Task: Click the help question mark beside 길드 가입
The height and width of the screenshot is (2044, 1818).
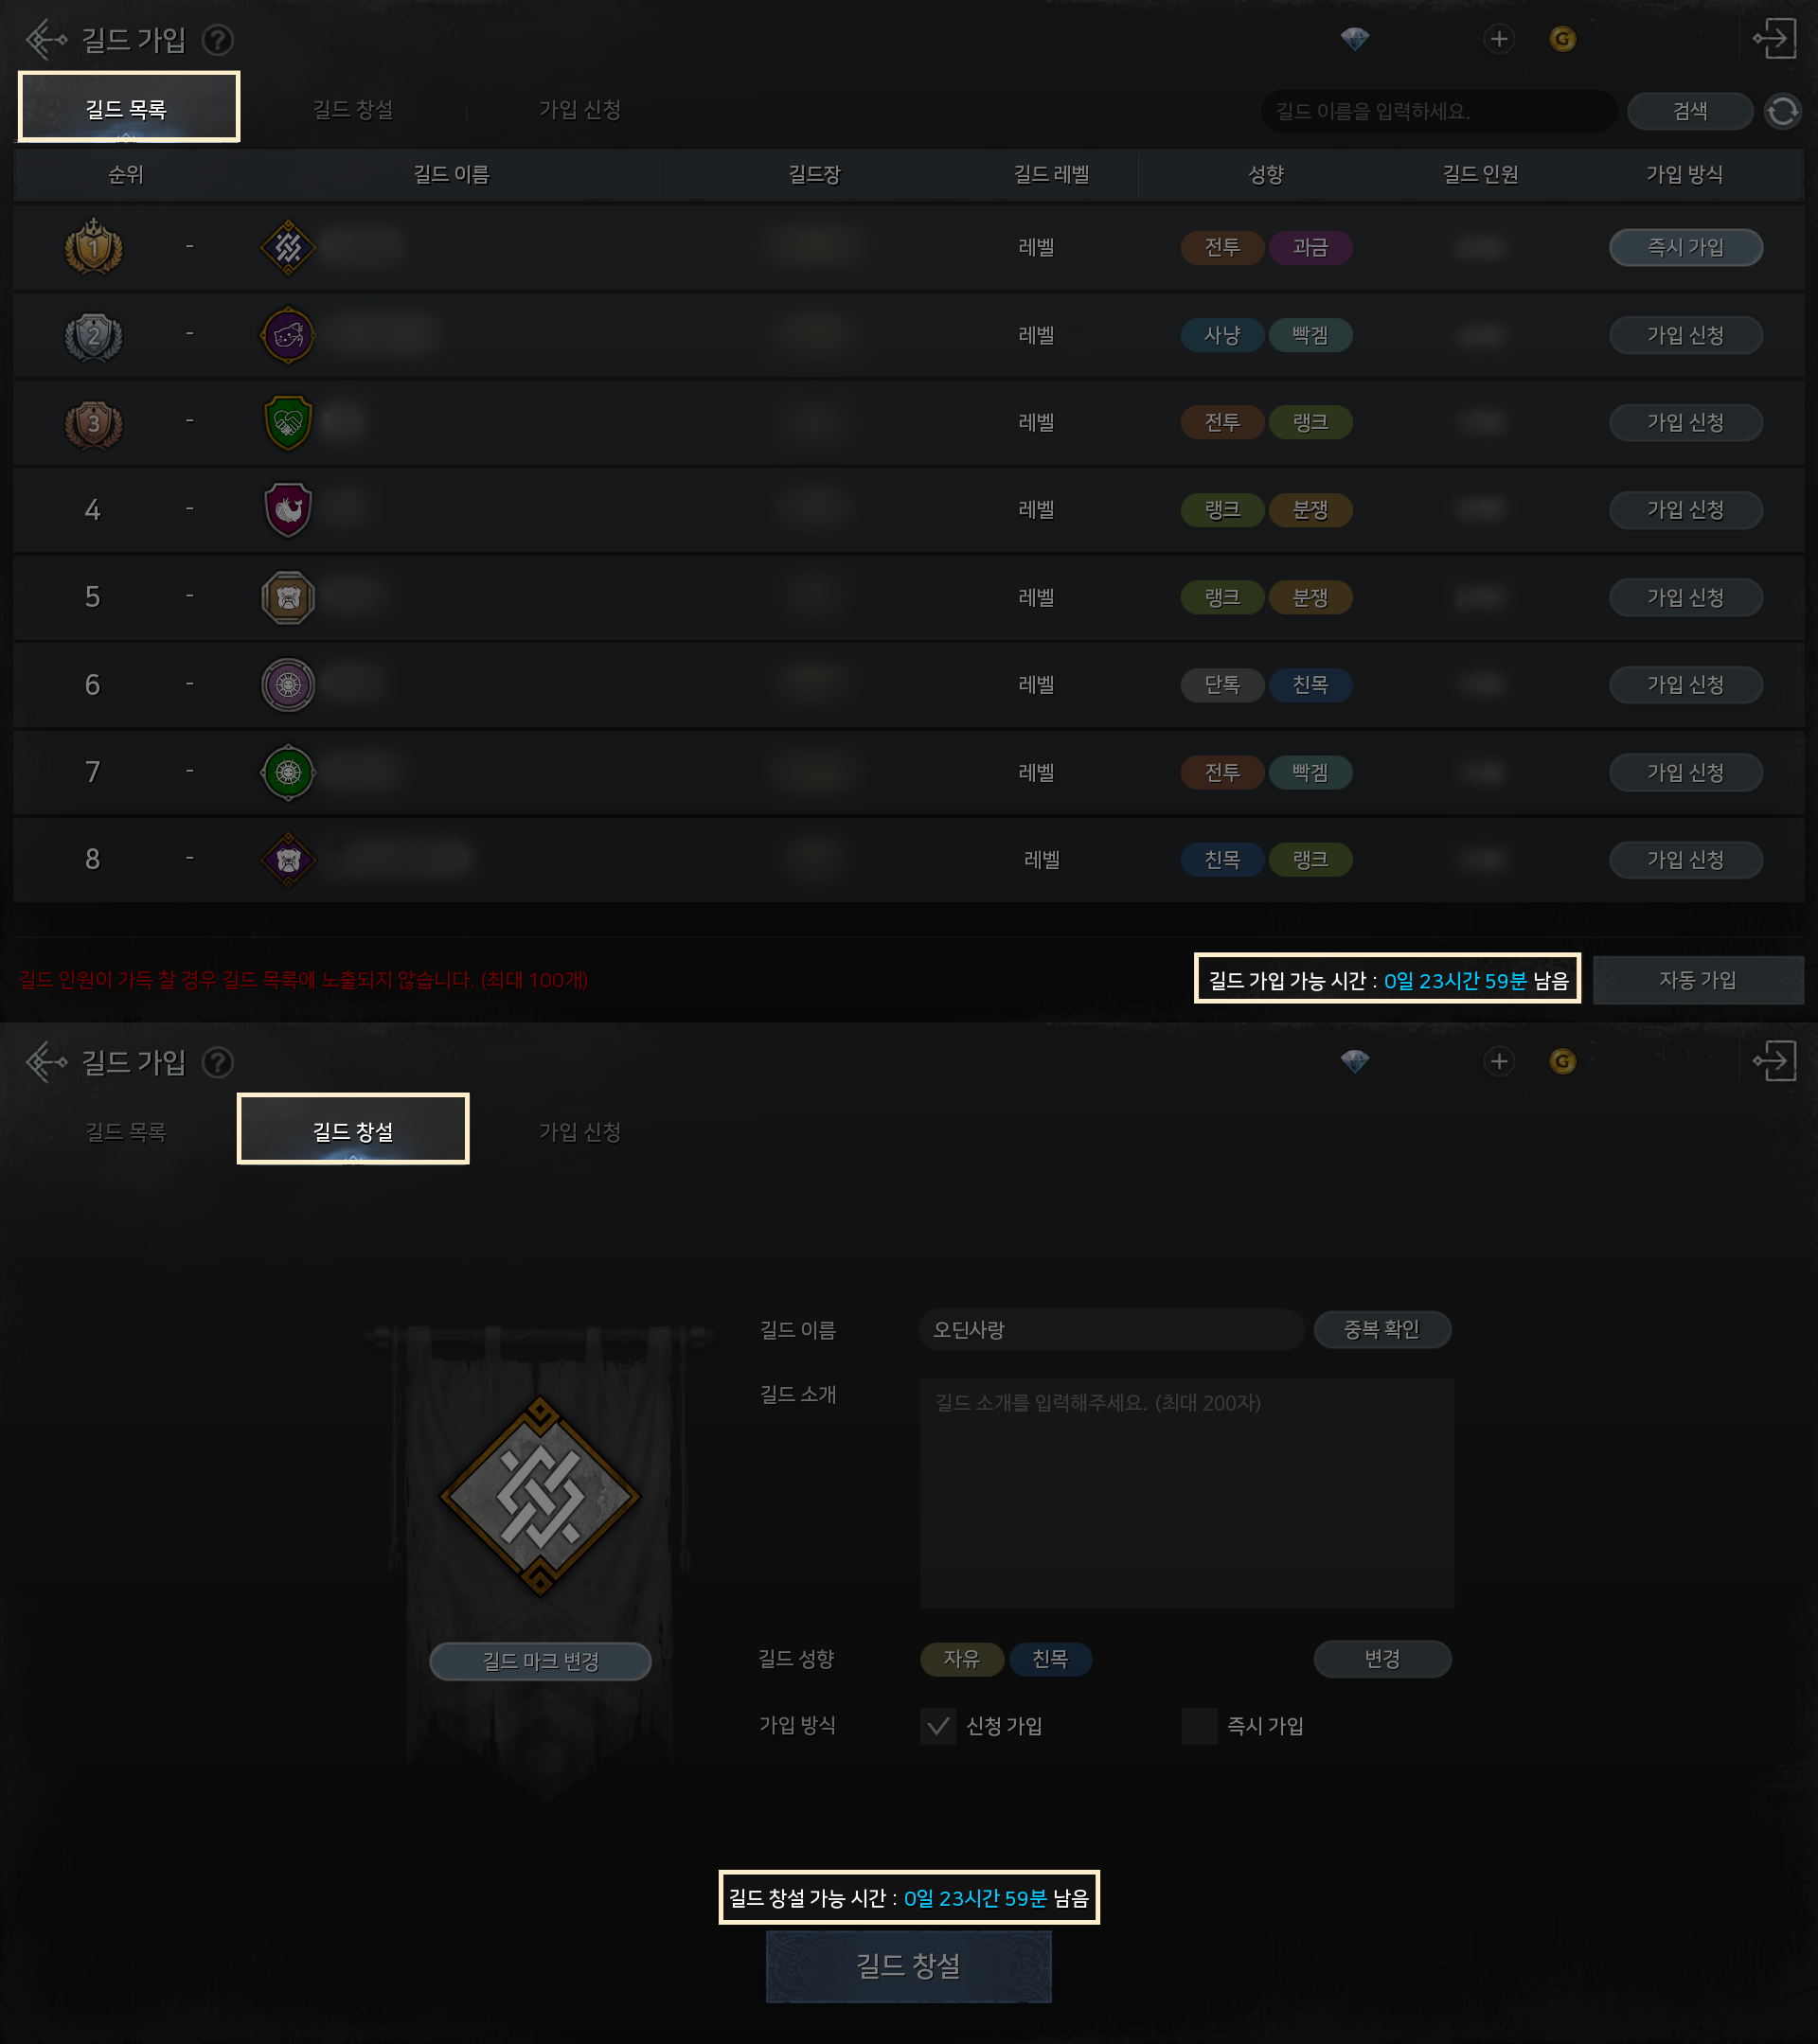Action: pyautogui.click(x=217, y=40)
